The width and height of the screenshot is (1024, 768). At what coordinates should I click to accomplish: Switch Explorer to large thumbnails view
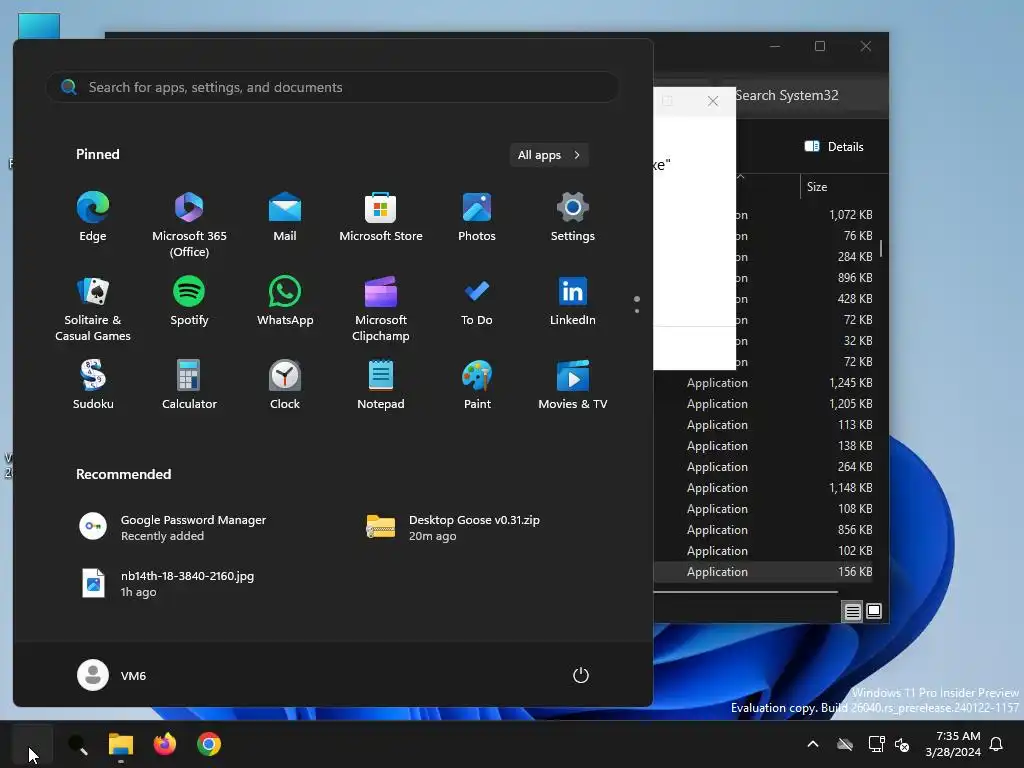874,611
